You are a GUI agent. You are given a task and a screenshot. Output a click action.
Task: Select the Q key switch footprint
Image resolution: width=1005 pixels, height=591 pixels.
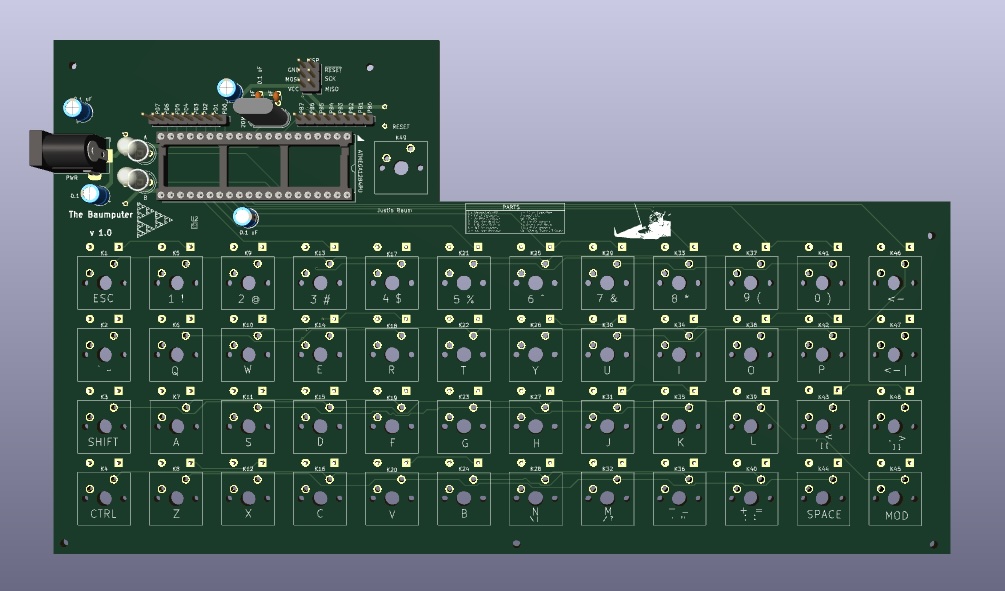[176, 354]
